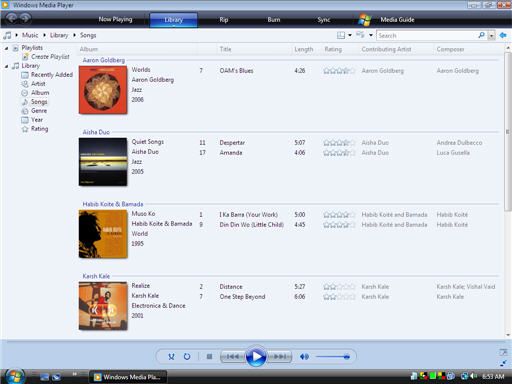Sort by the Length column header
This screenshot has height=384, width=512.
pos(304,49)
